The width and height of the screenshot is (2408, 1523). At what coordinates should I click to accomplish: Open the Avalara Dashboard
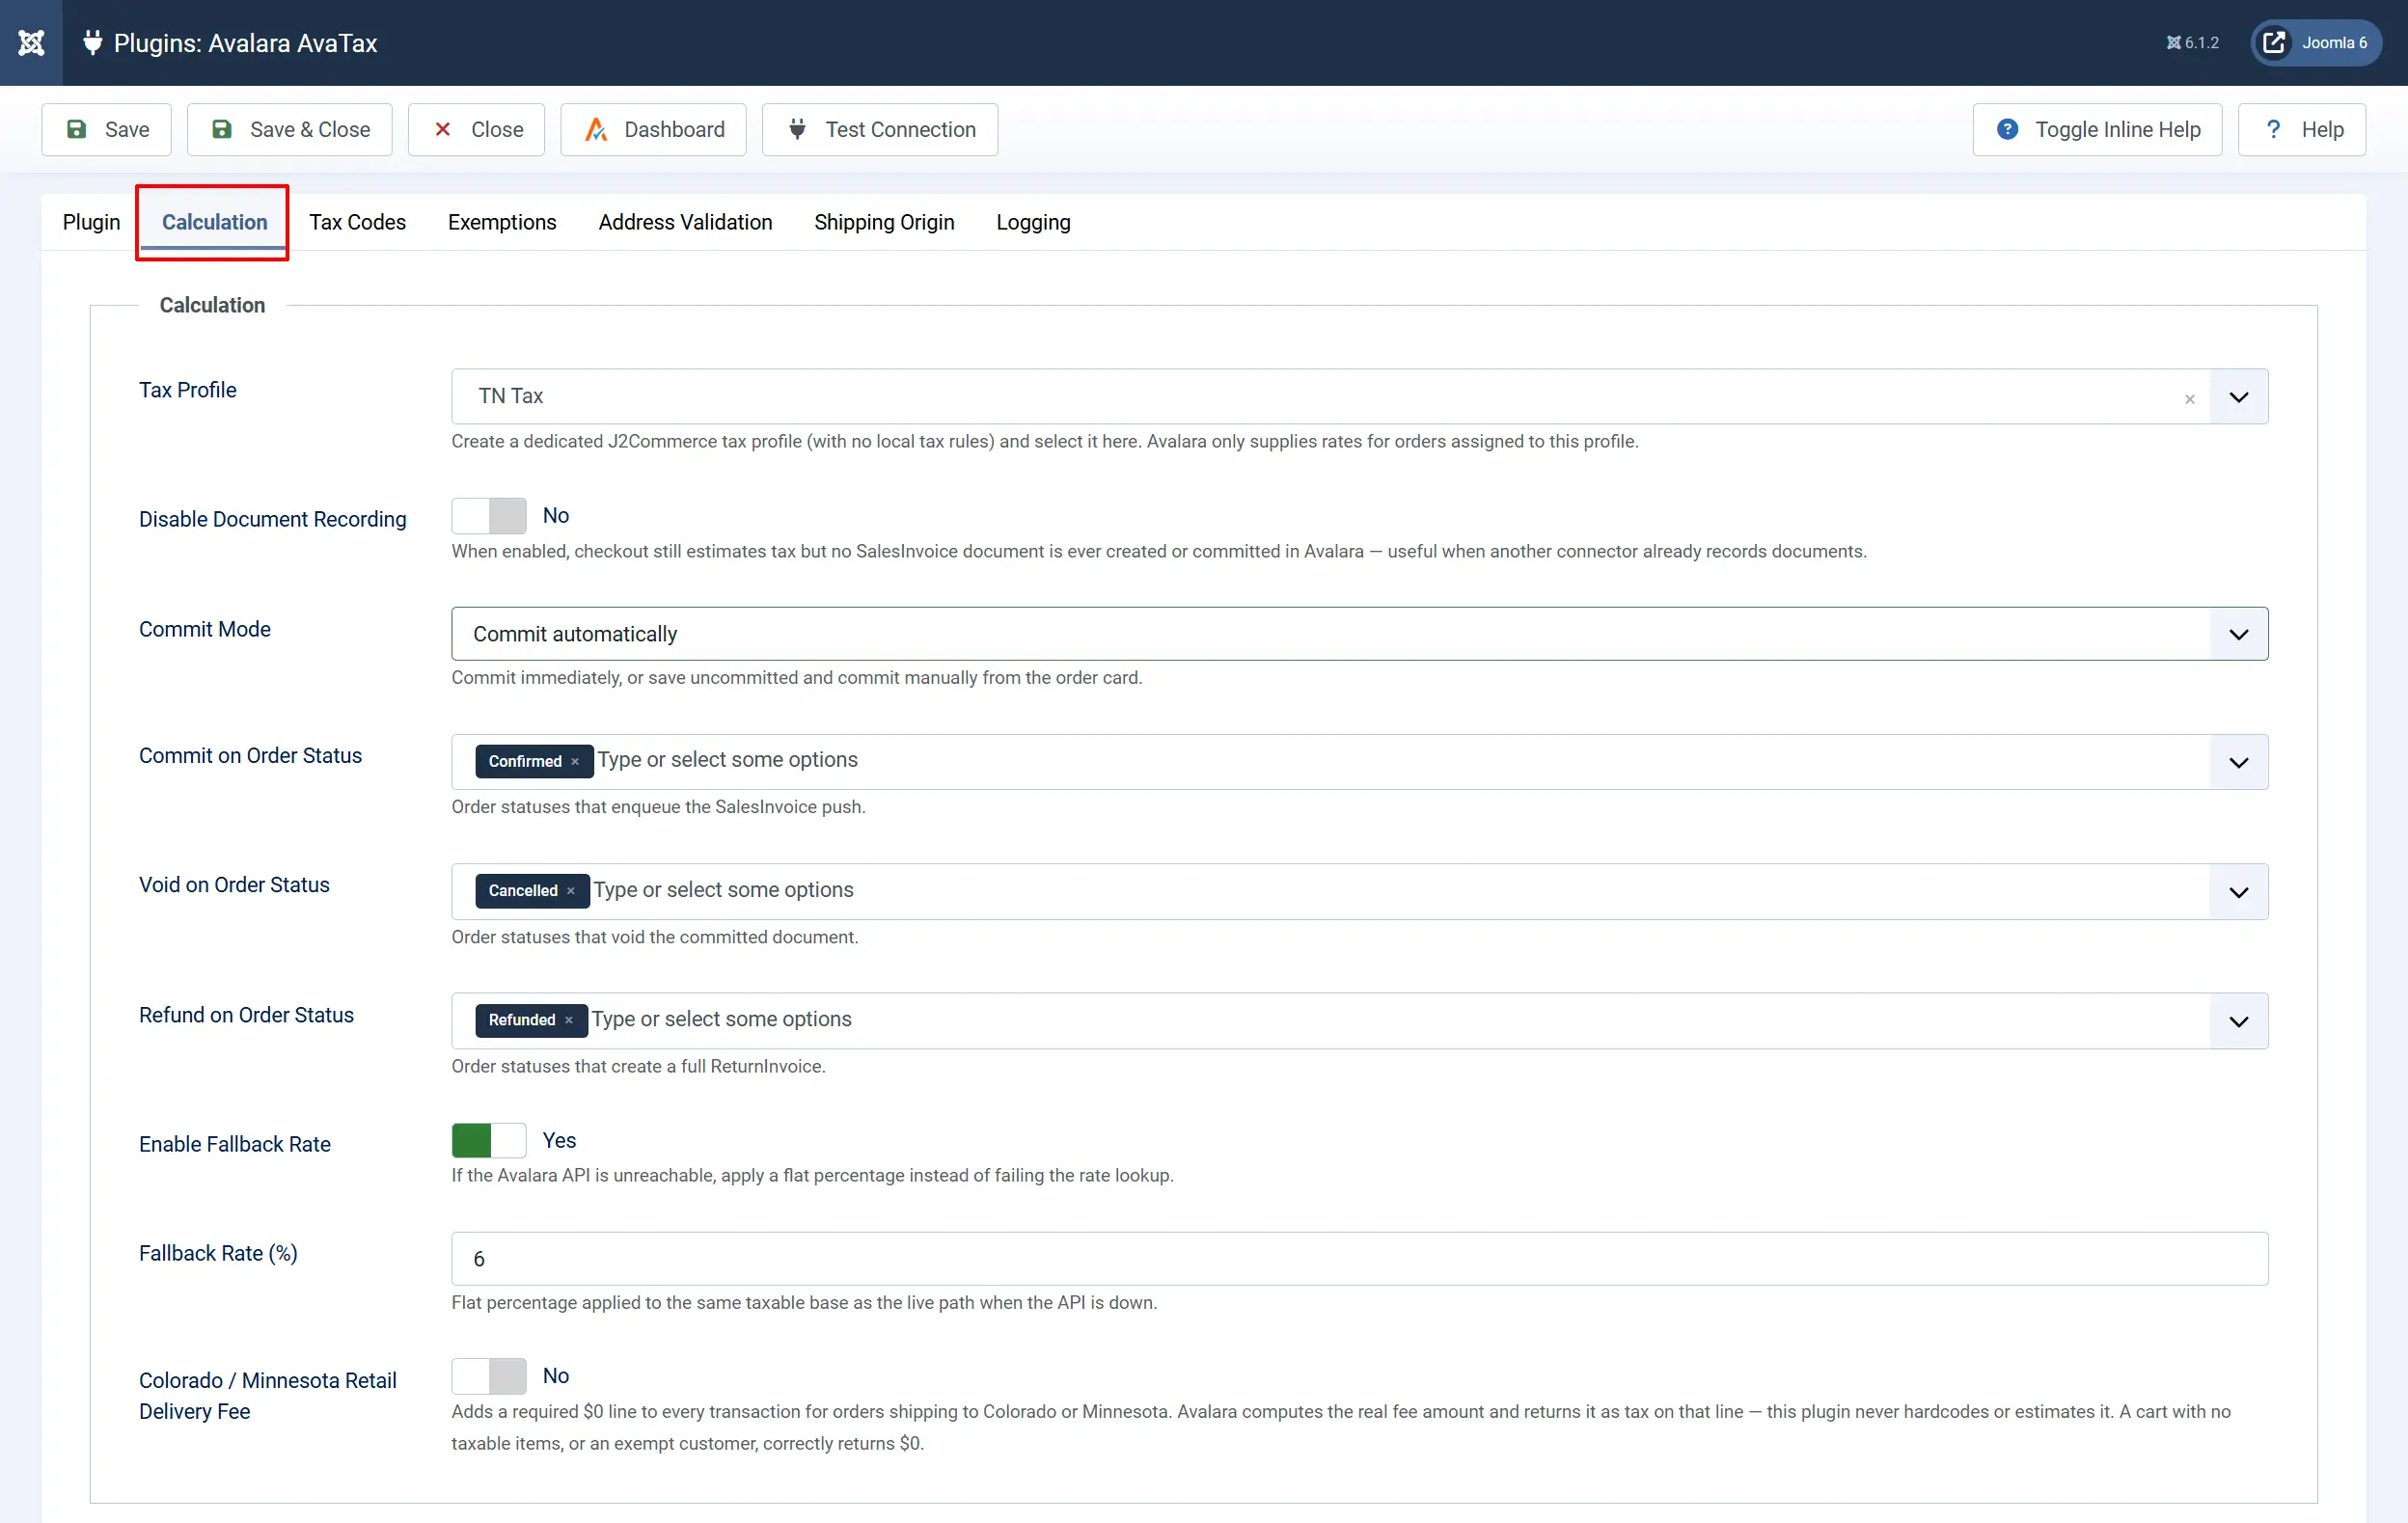coord(653,130)
